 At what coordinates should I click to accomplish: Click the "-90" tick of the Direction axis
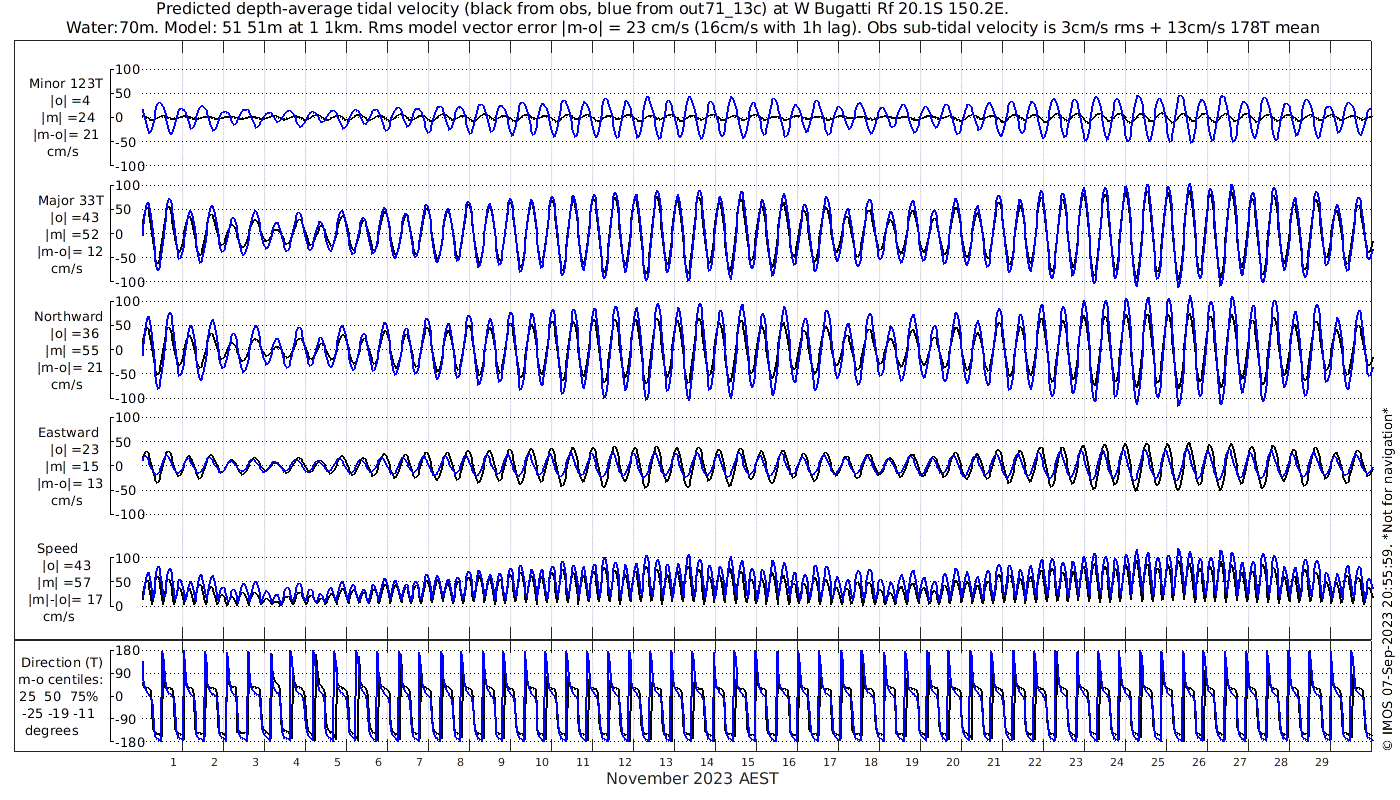point(127,719)
